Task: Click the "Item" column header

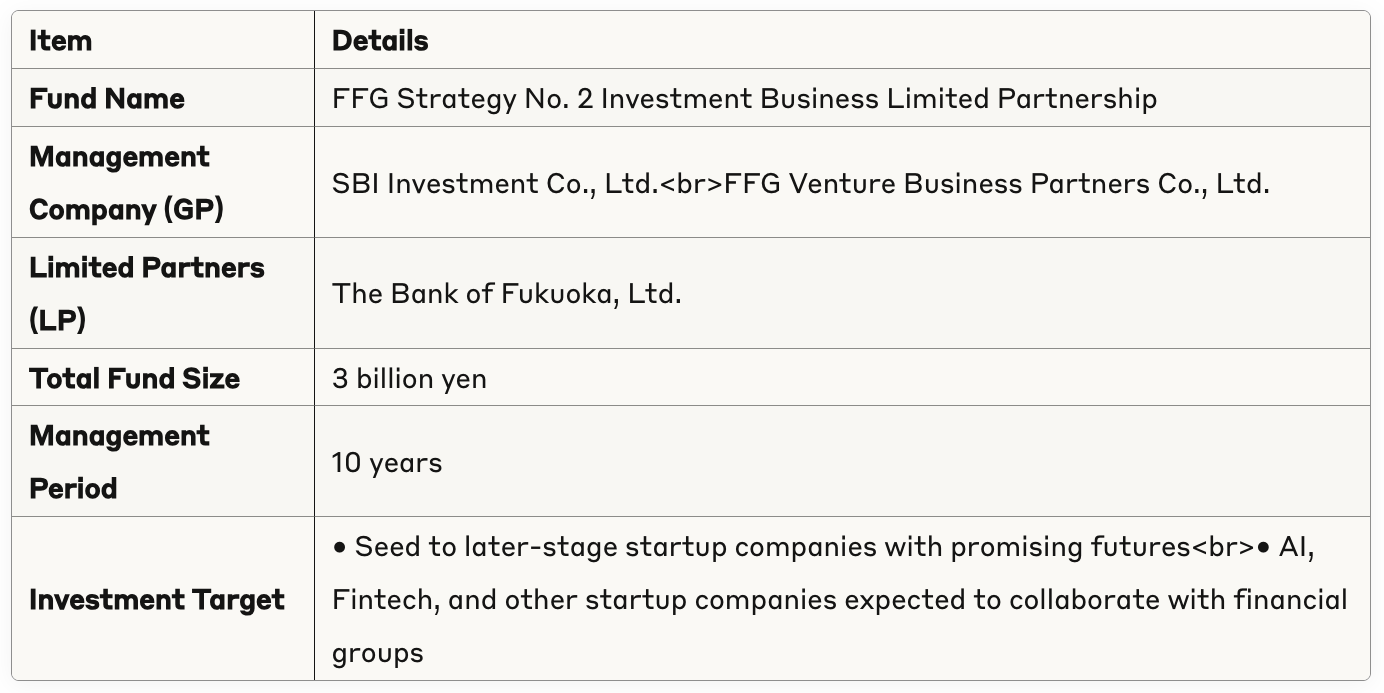Action: coord(60,41)
